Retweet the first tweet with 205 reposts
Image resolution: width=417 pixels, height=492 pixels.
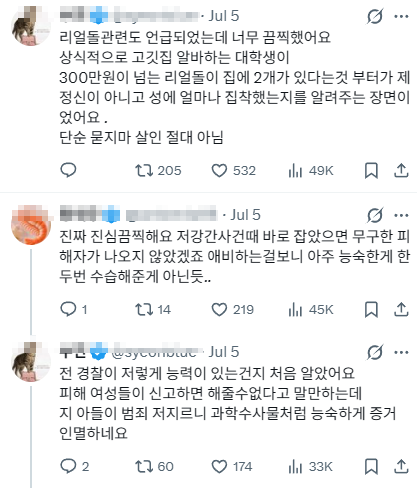click(158, 171)
